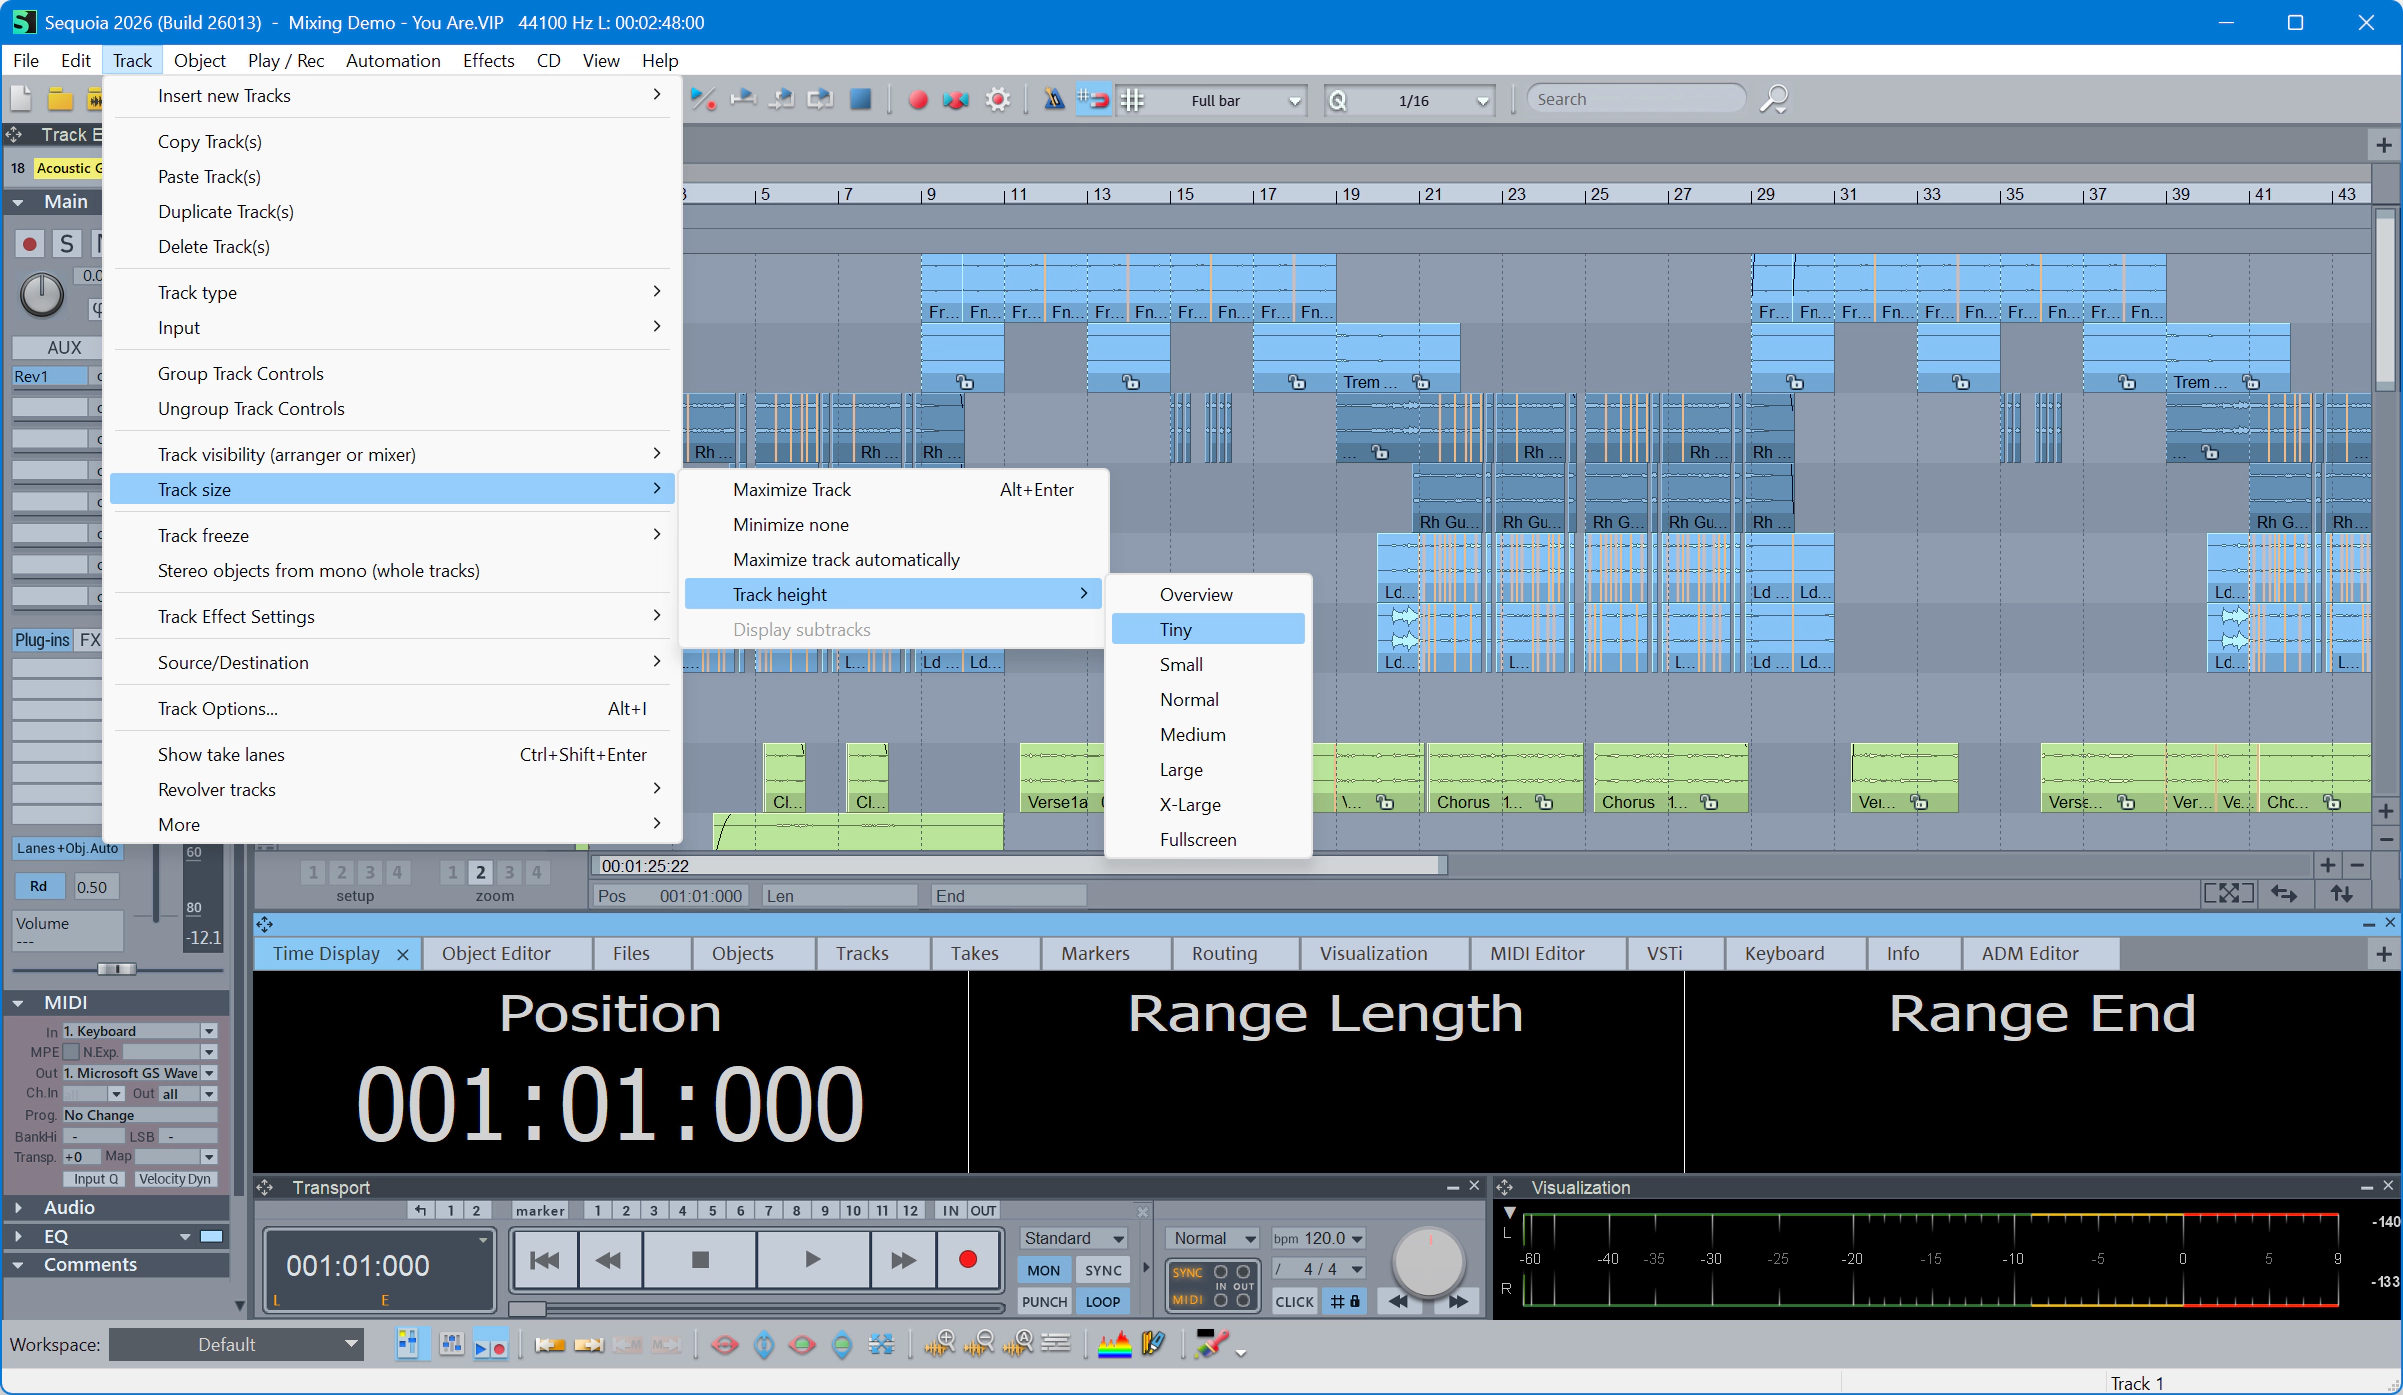The width and height of the screenshot is (2403, 1395).
Task: Click the new project page icon
Action: [21, 99]
